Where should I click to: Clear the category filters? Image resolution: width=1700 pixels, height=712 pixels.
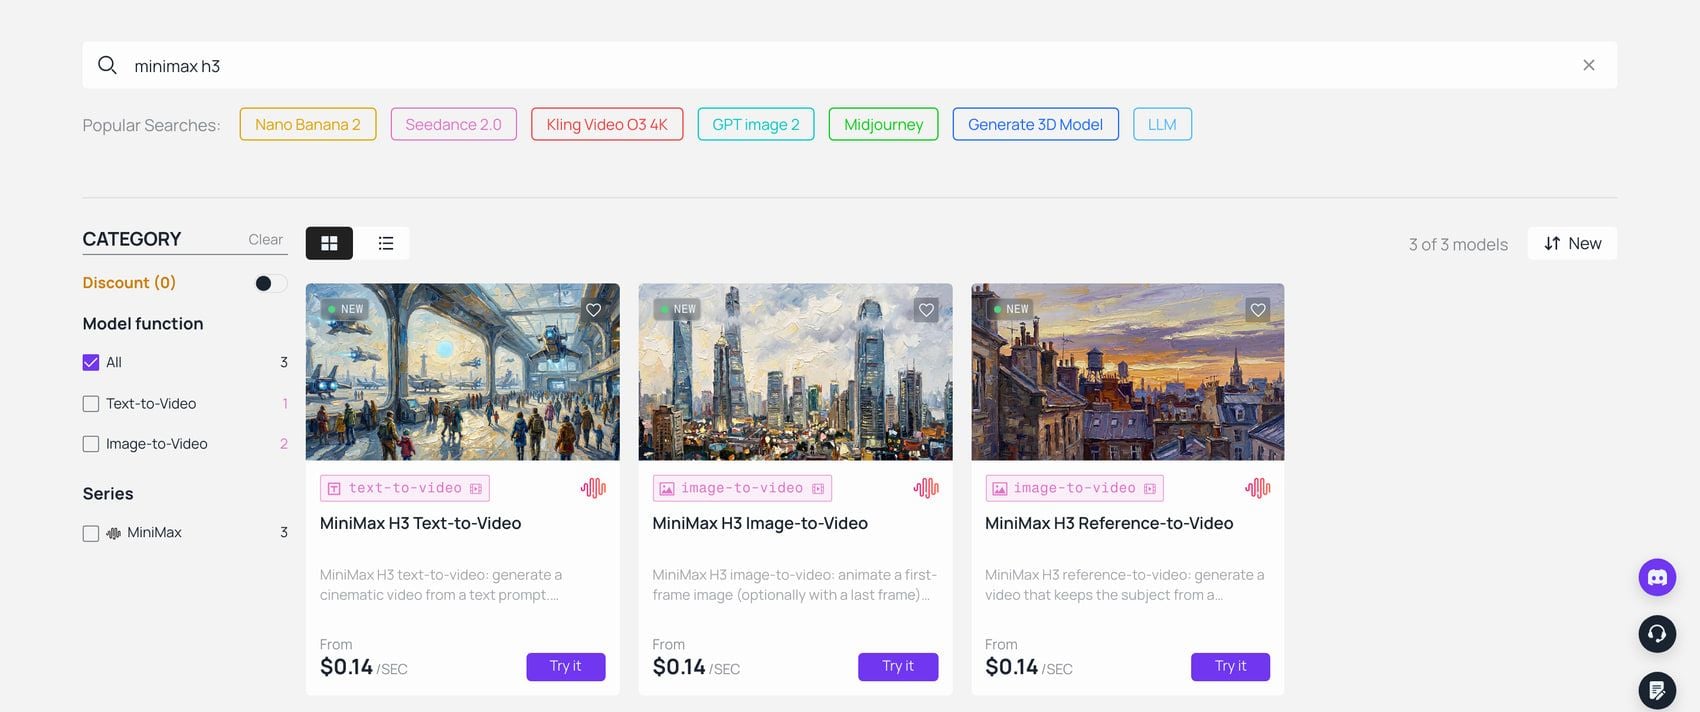(265, 239)
